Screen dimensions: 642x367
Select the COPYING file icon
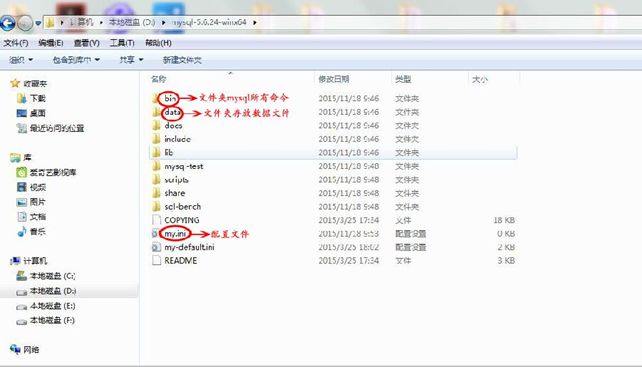[x=156, y=220]
